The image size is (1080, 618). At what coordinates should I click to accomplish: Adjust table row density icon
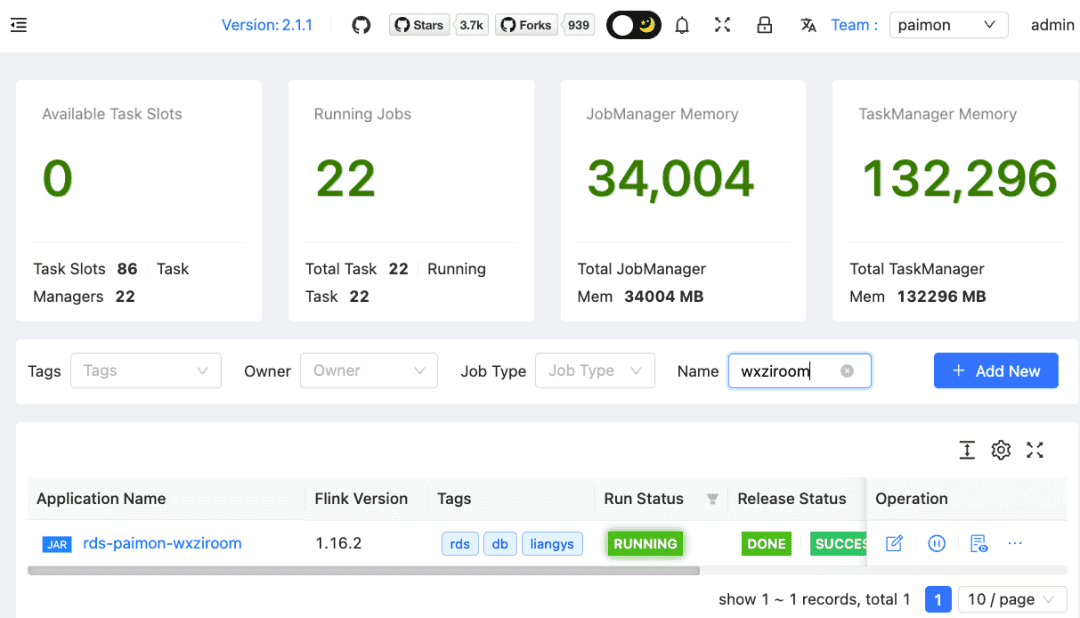(967, 450)
